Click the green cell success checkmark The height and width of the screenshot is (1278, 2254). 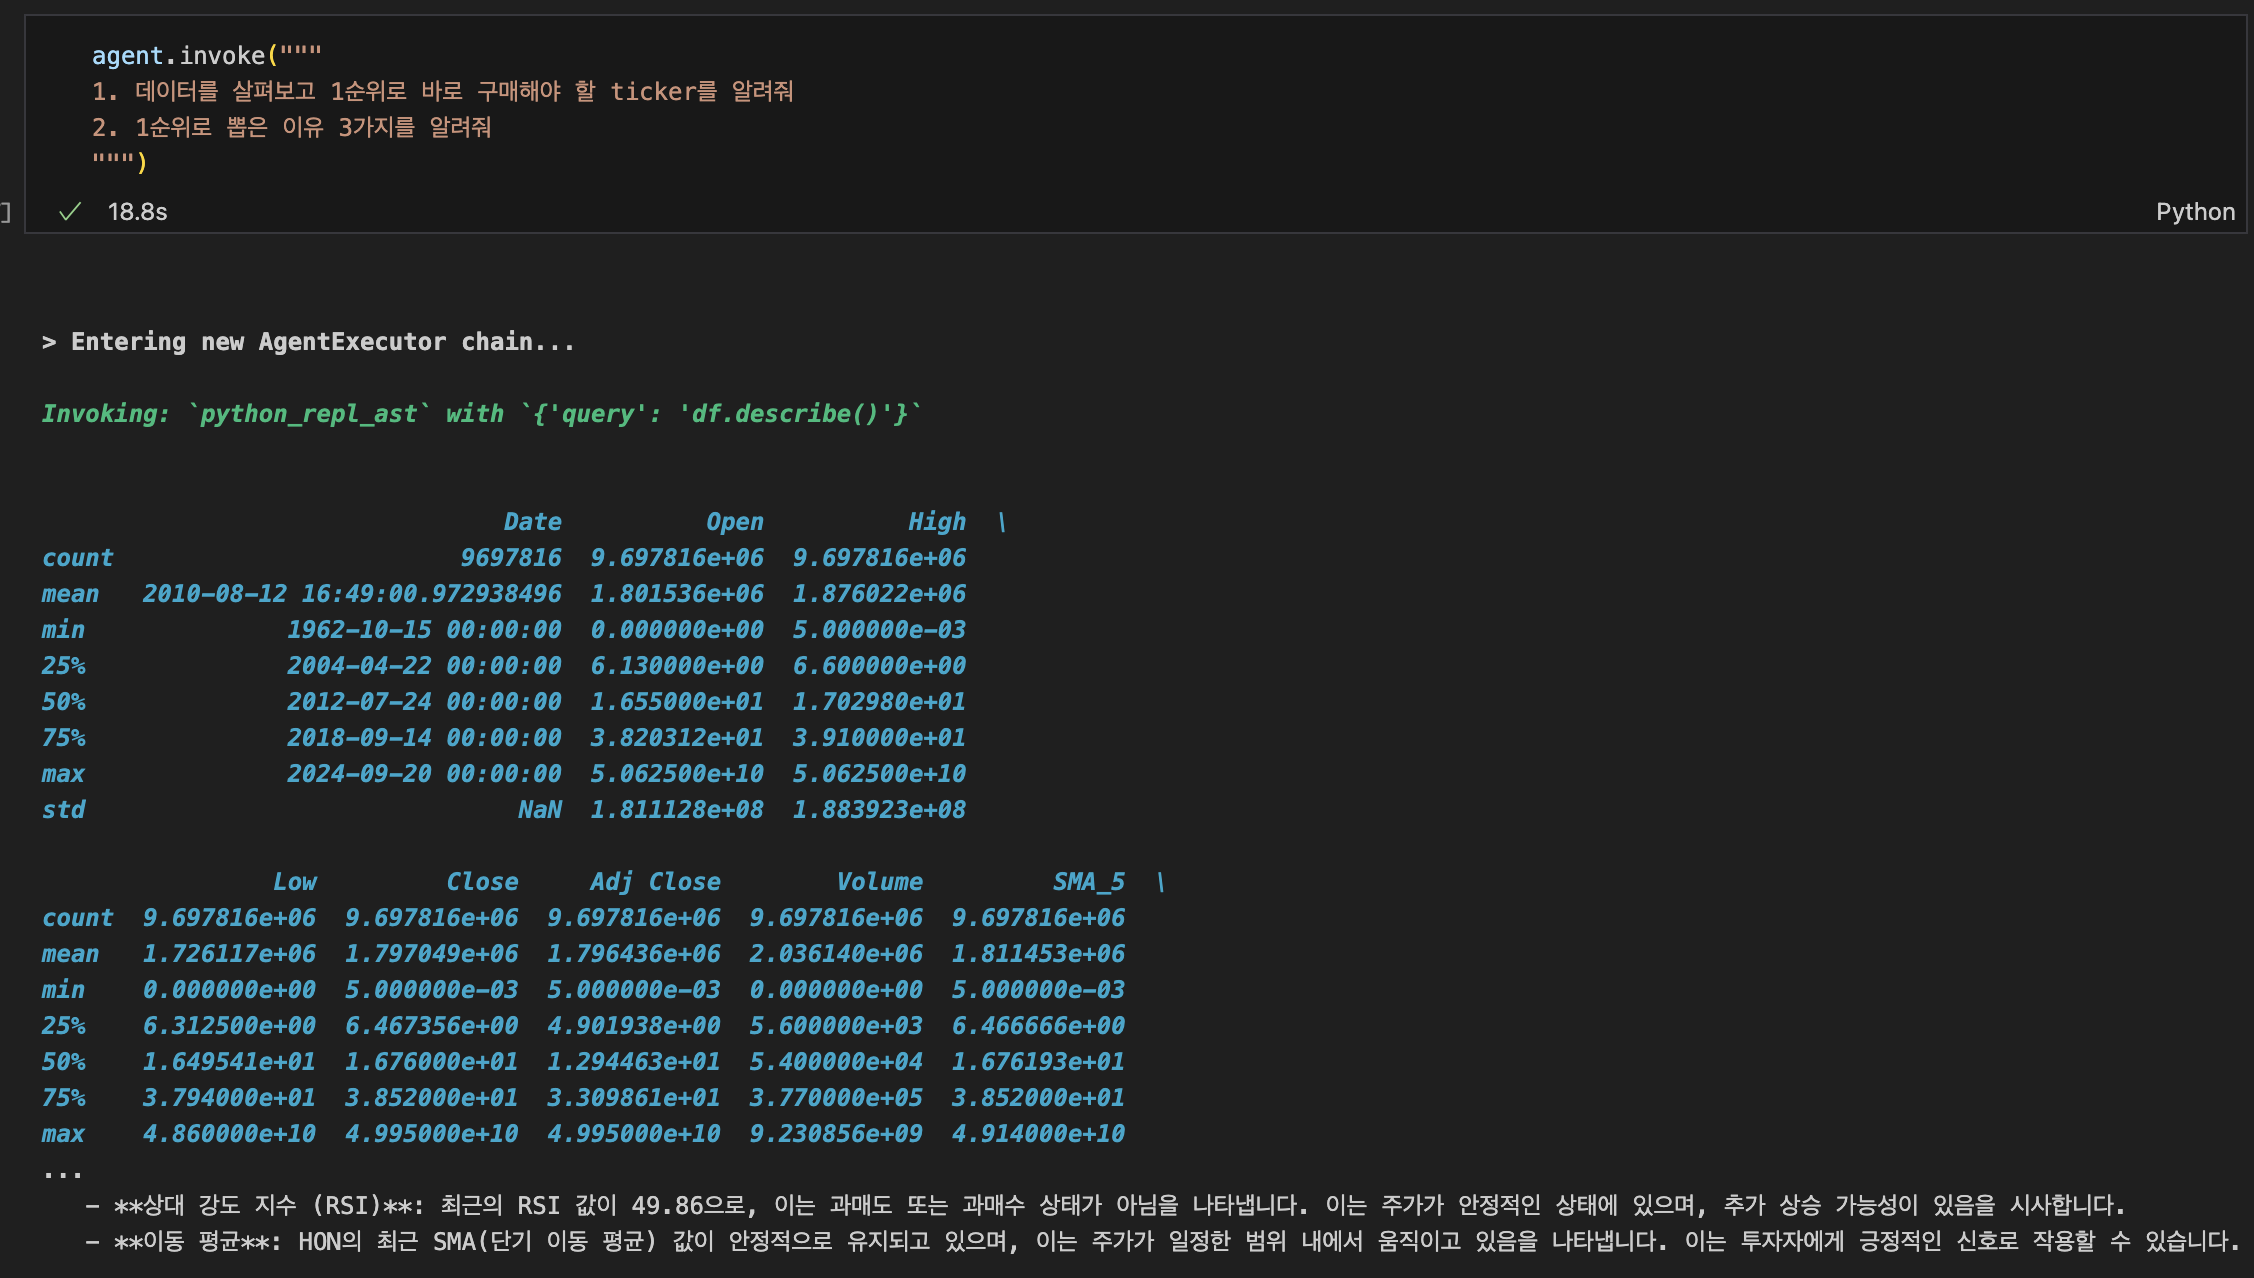point(69,212)
